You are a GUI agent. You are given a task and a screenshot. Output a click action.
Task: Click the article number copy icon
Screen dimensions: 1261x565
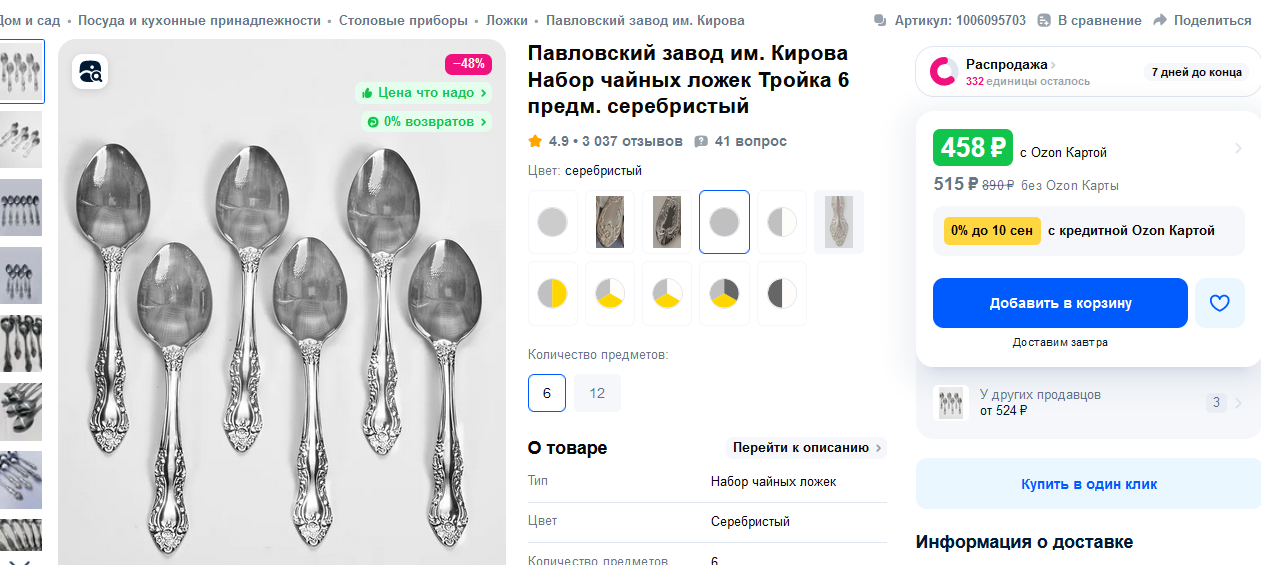[880, 20]
